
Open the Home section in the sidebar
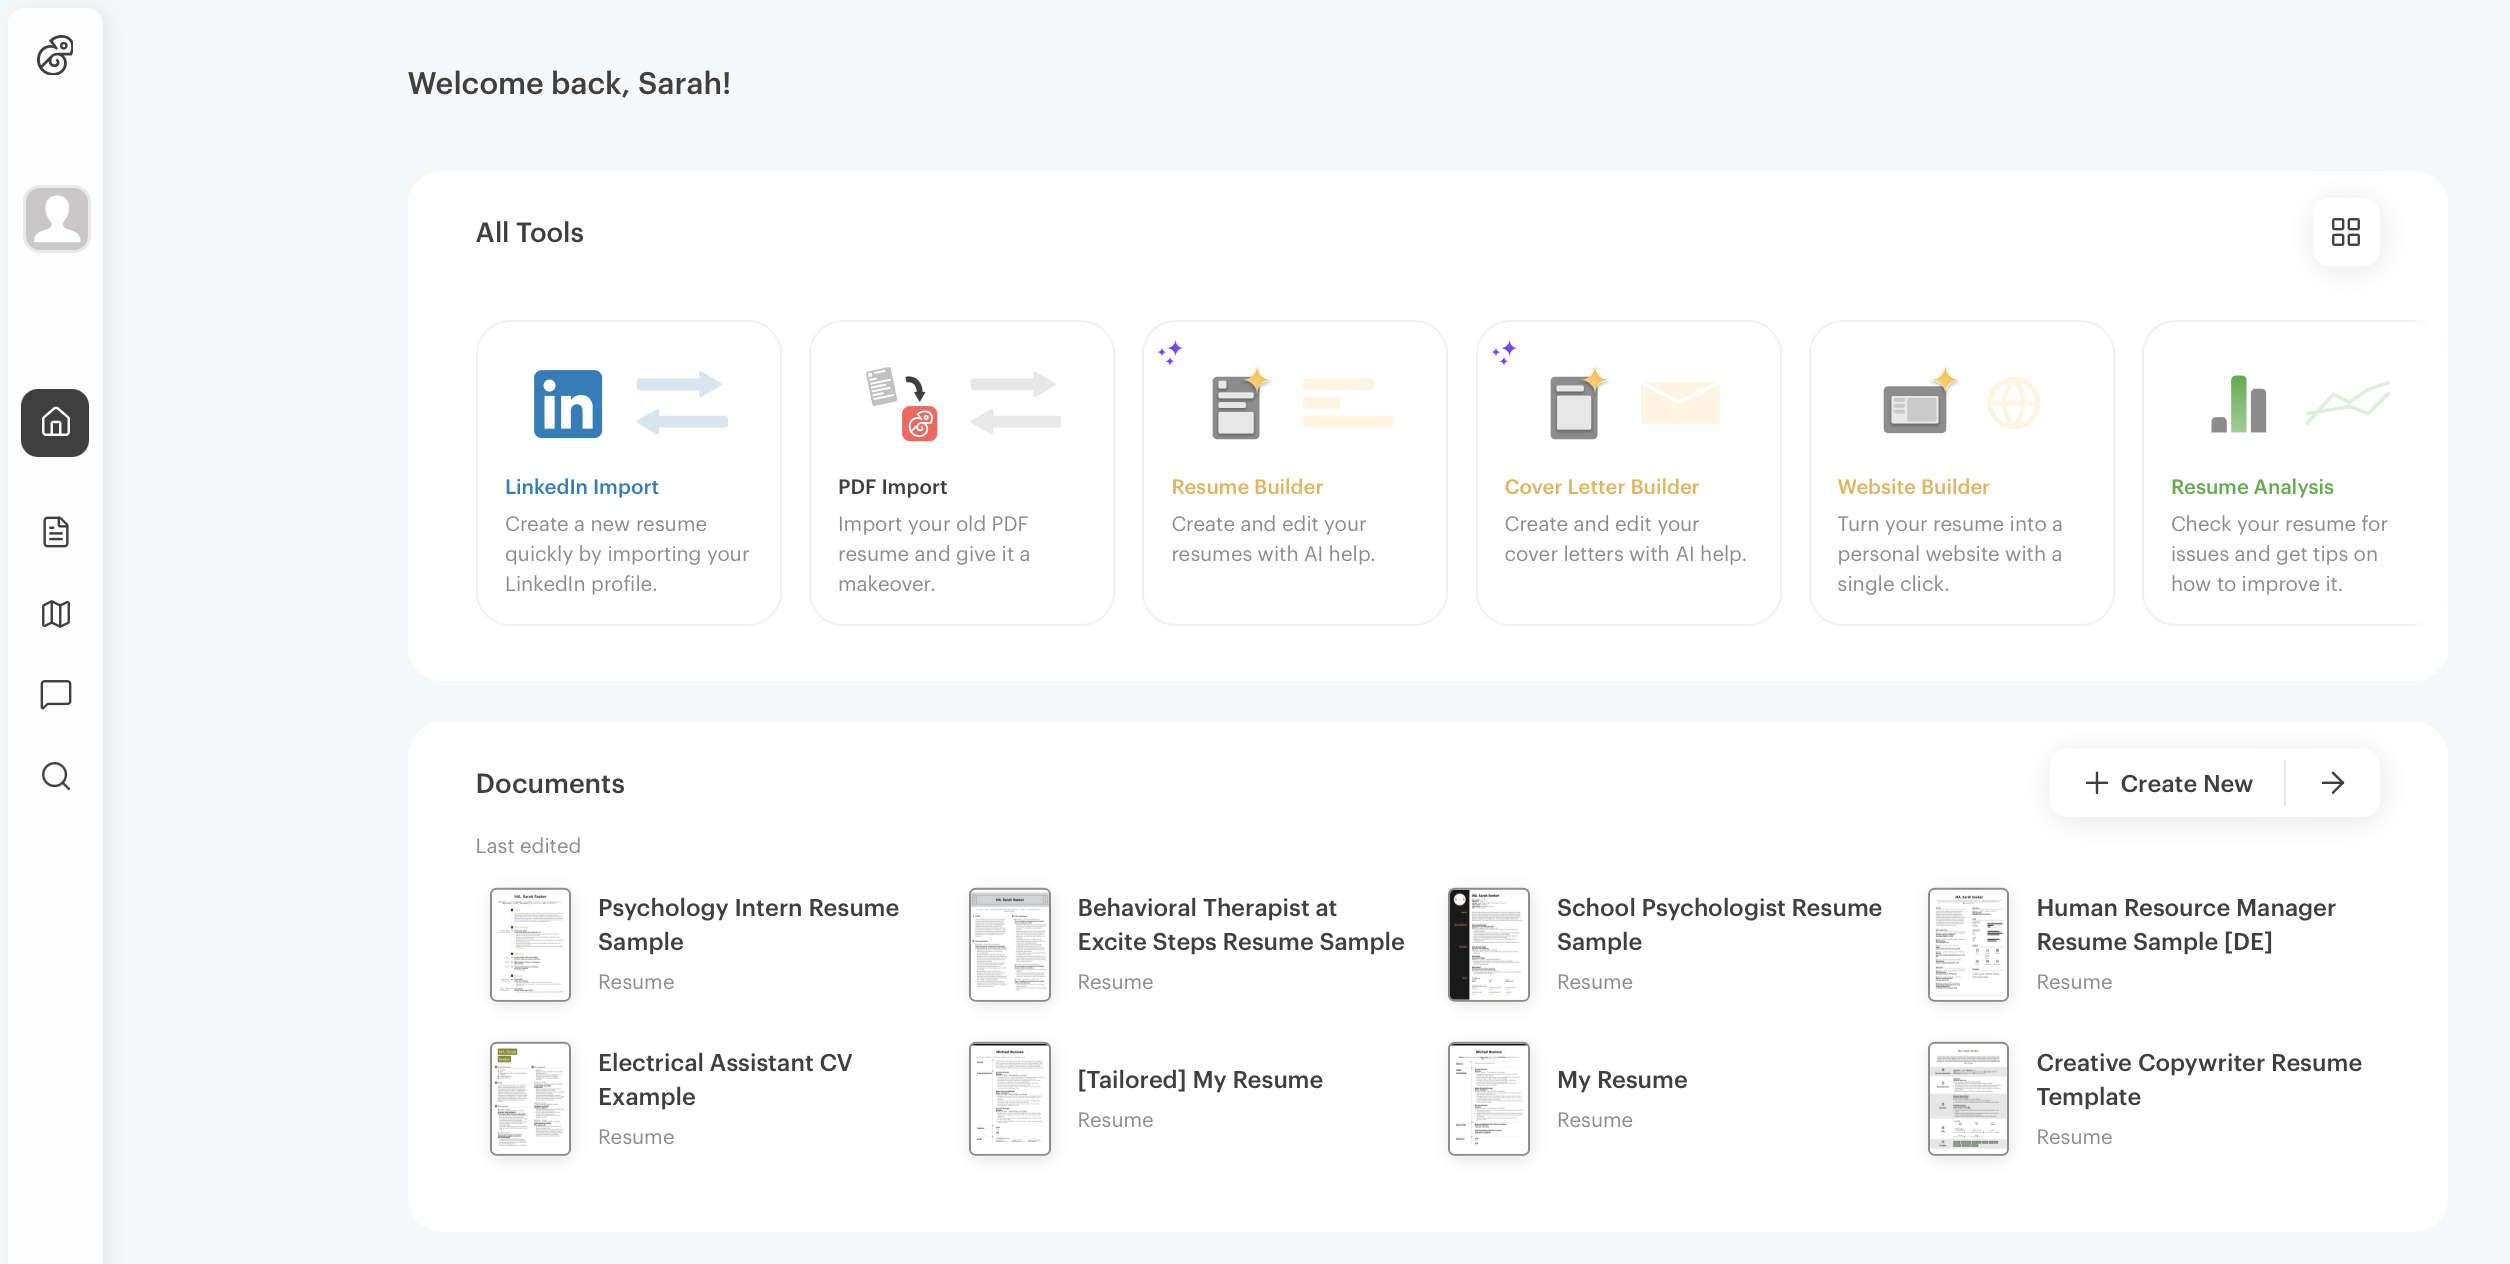(x=55, y=422)
